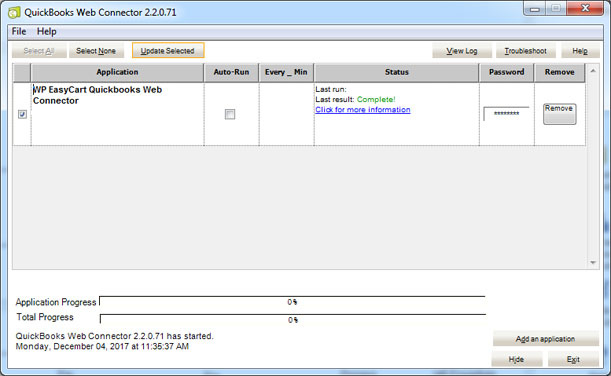
Task: Click the 'Last run:' status text
Action: [331, 90]
